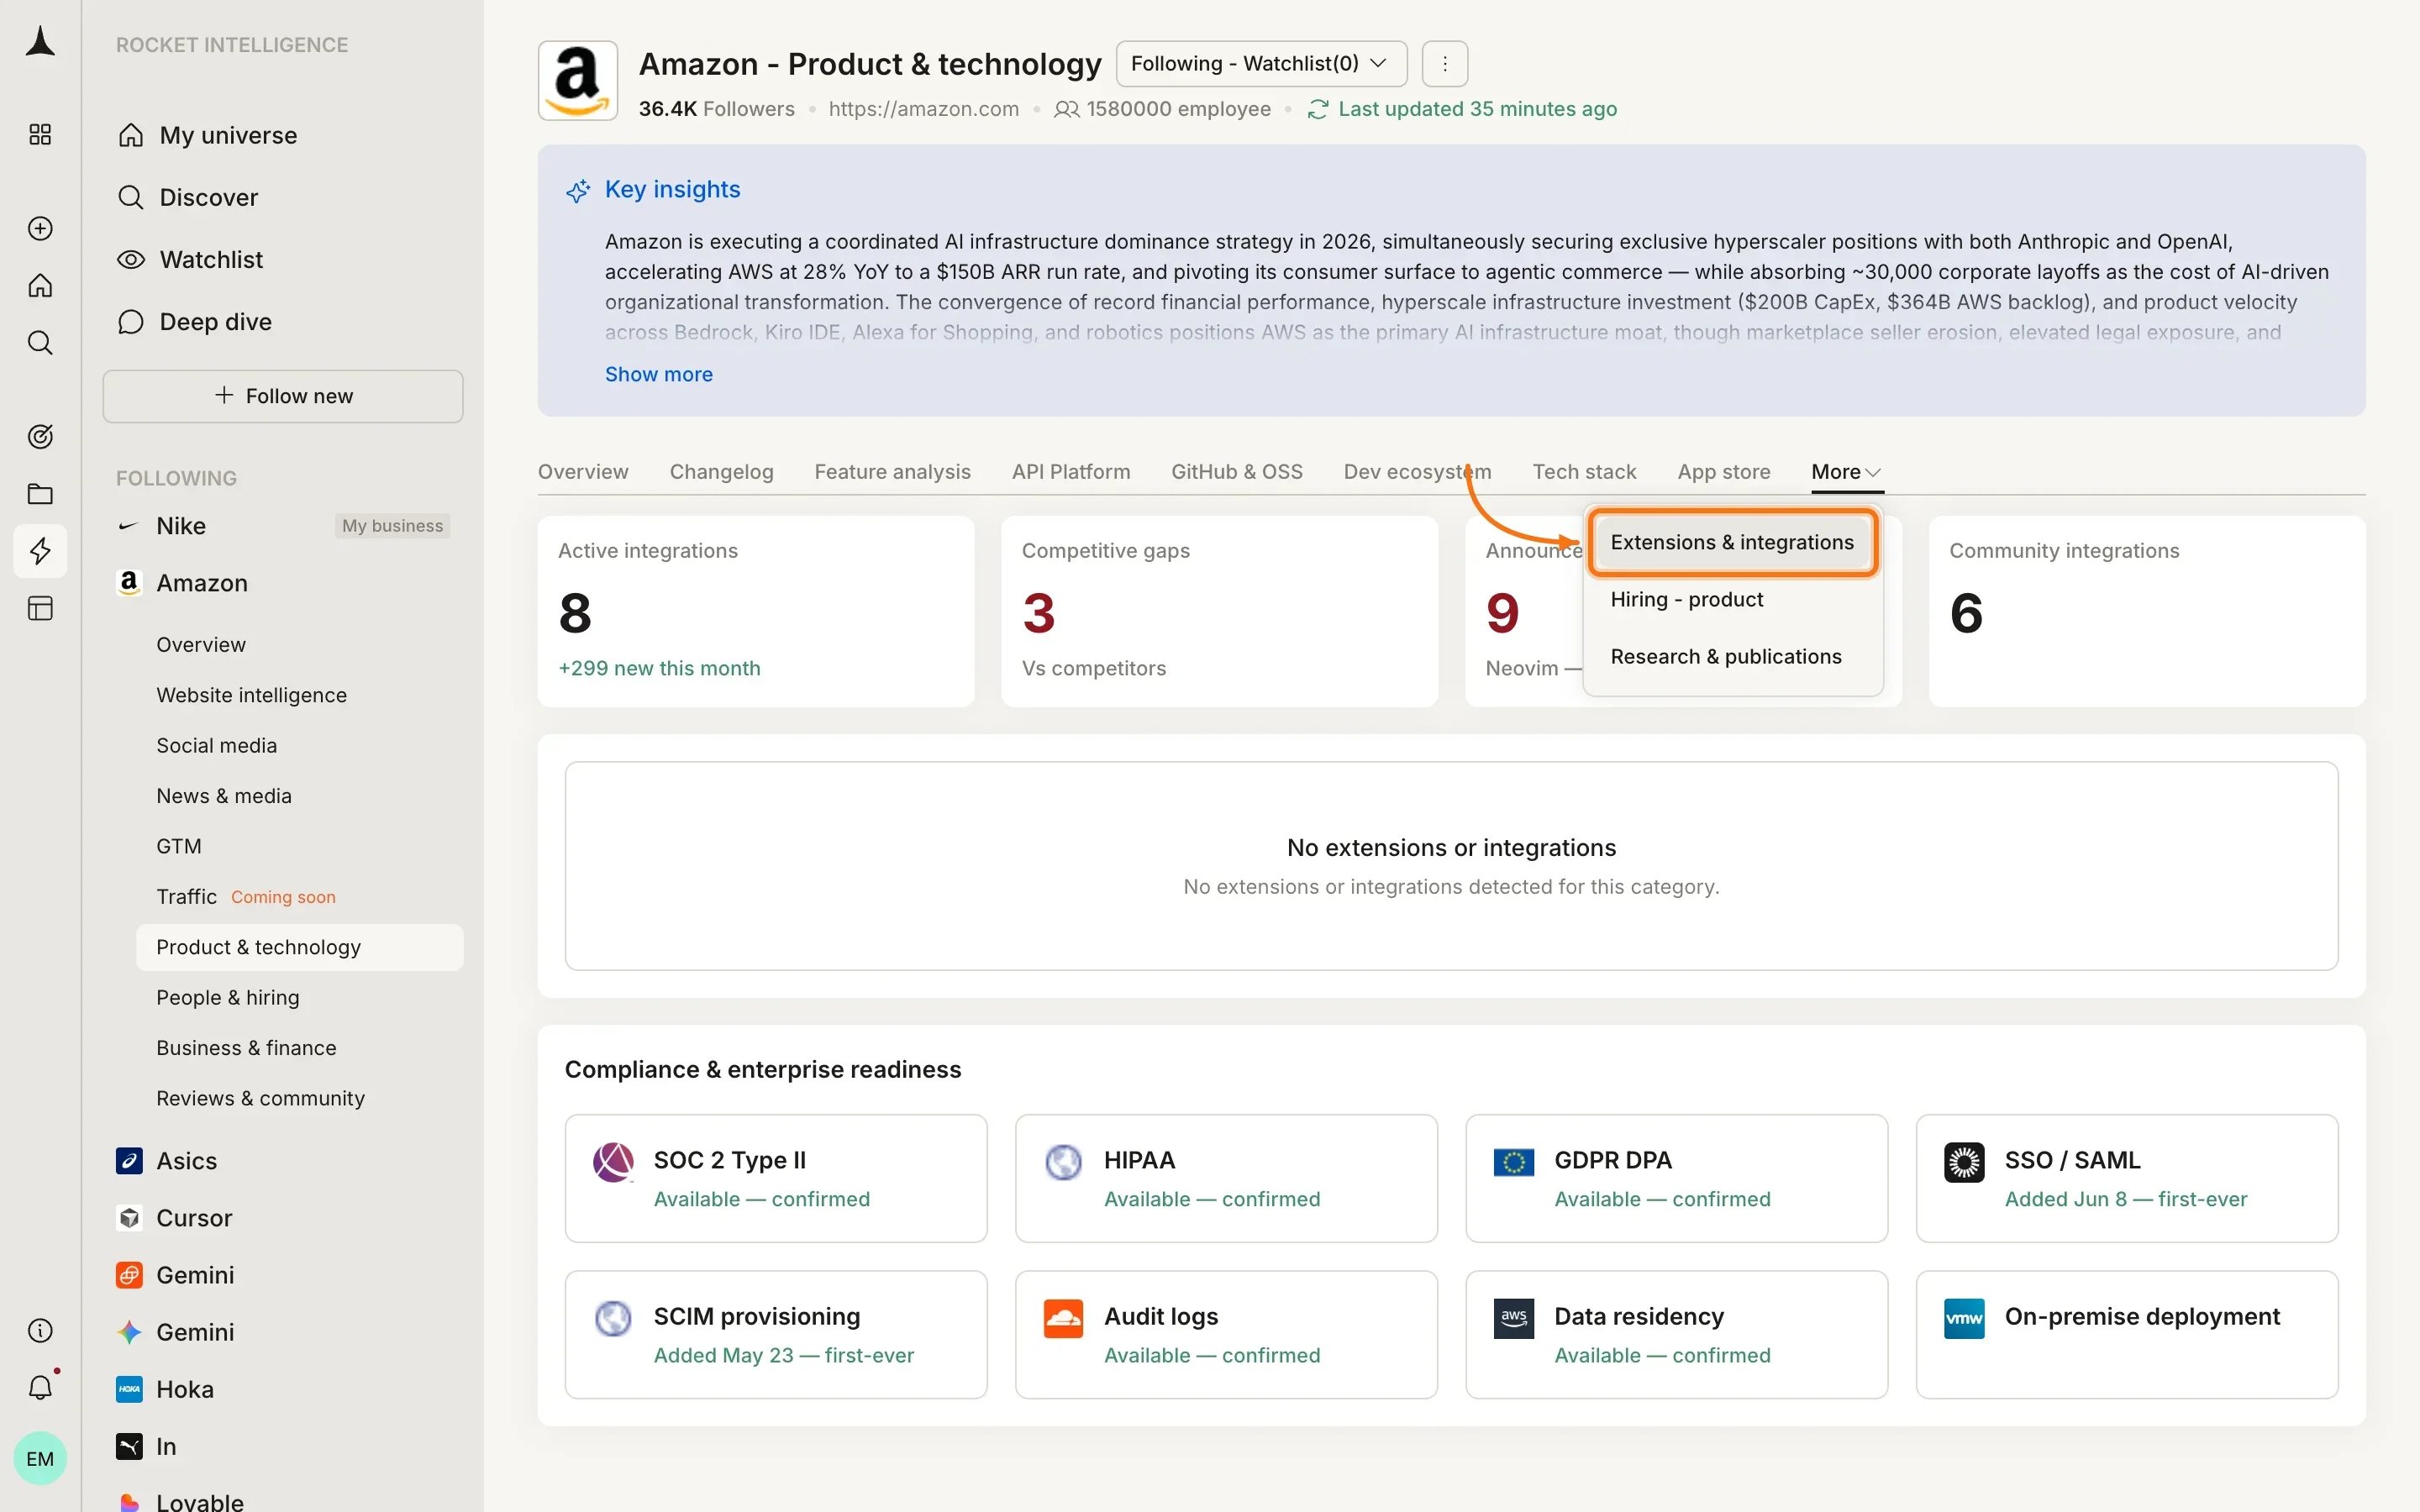This screenshot has height=1512, width=2420.
Task: Go to My universe
Action: click(x=283, y=135)
